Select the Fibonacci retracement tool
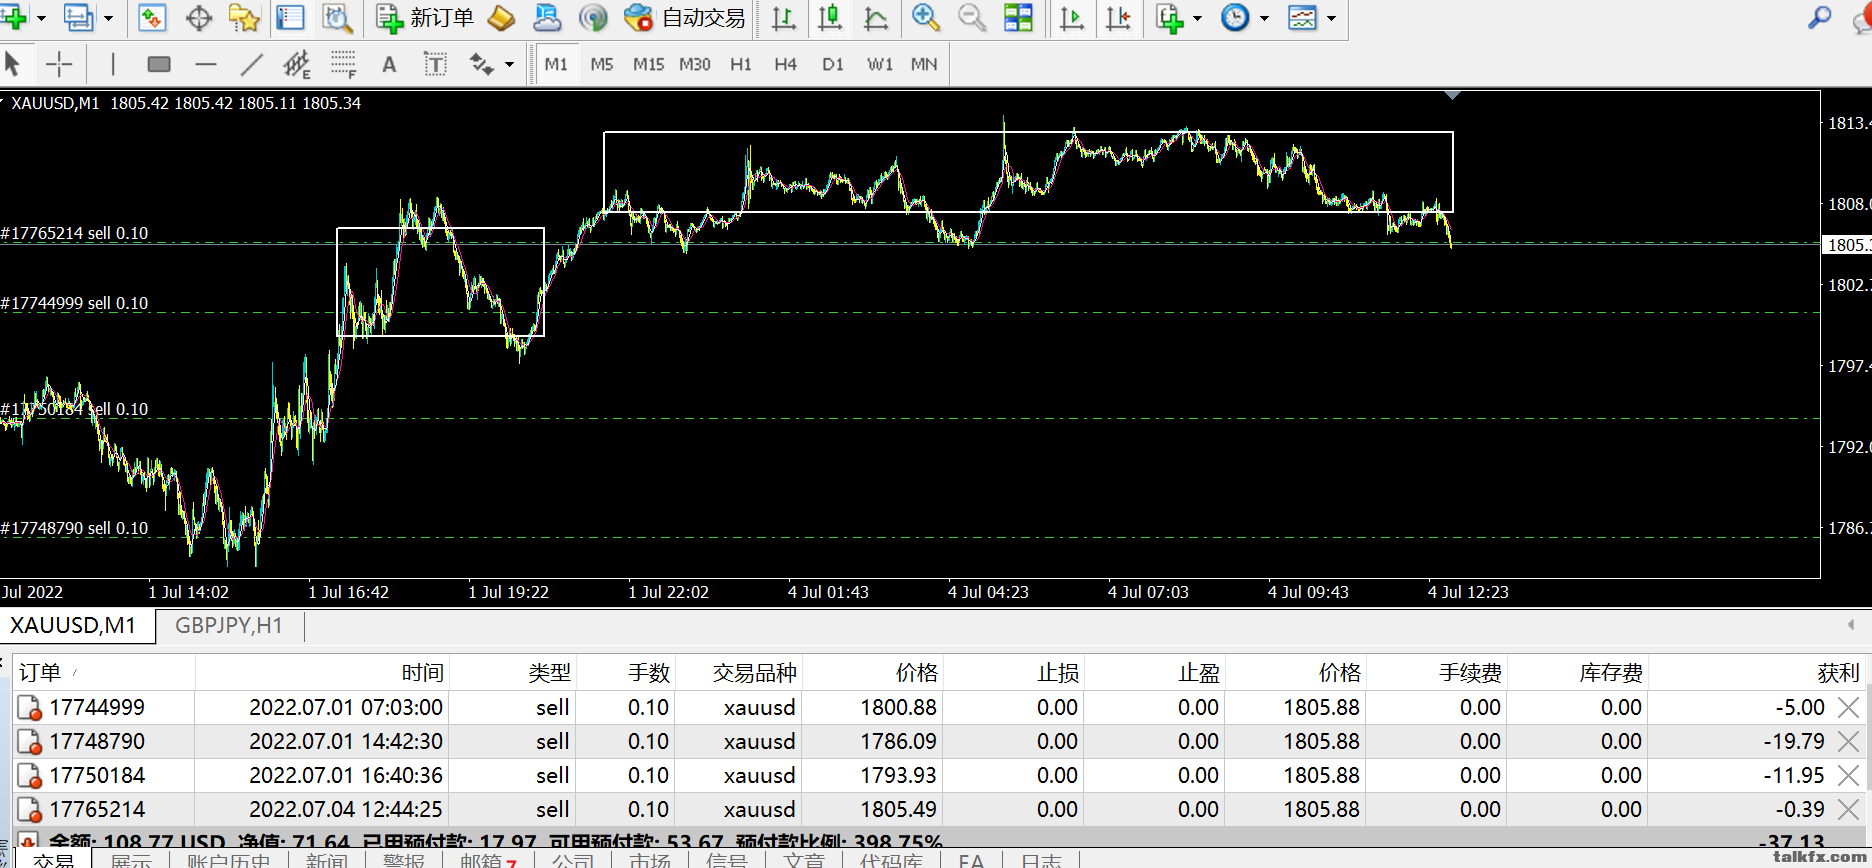This screenshot has width=1872, height=868. click(x=343, y=64)
